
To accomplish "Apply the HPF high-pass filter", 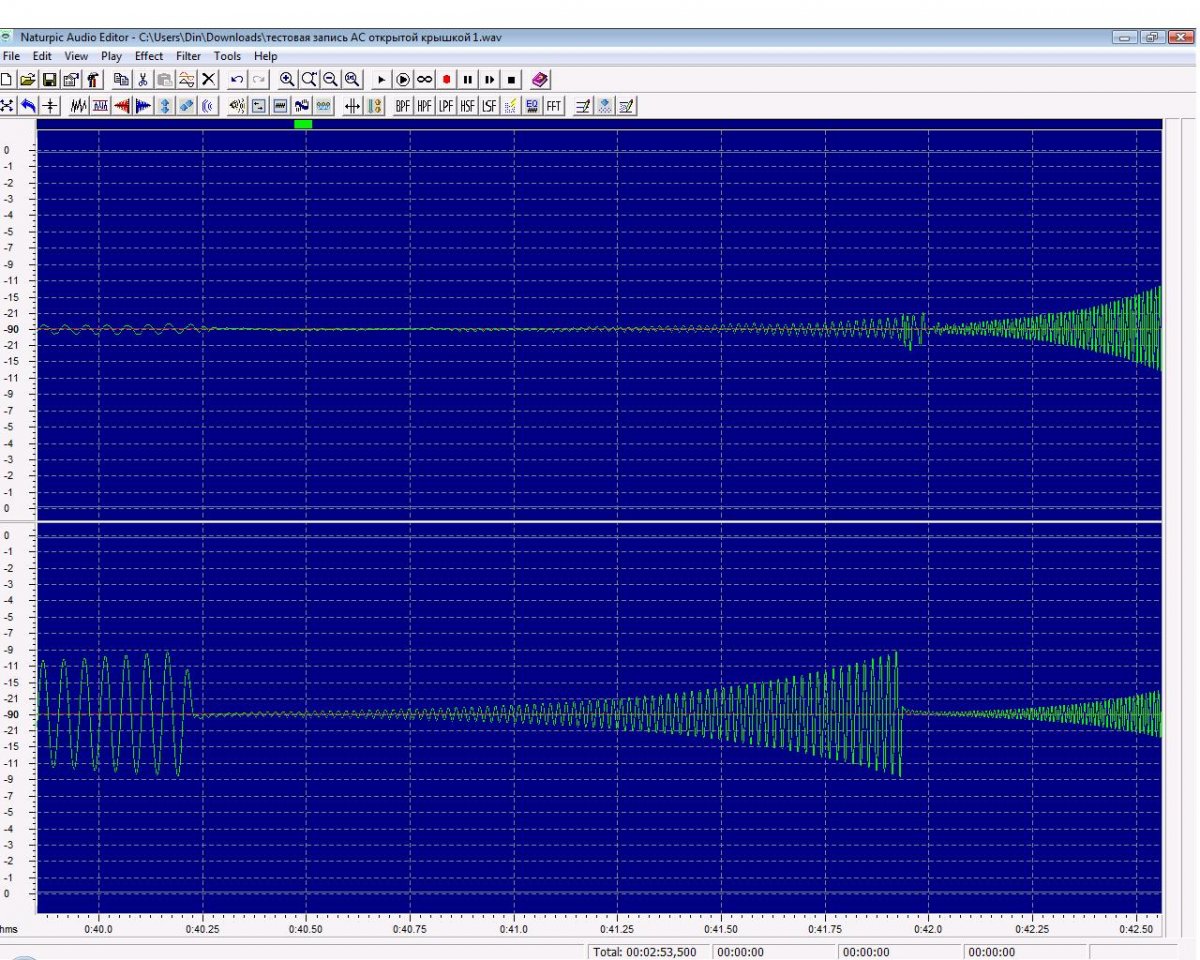I will [424, 105].
